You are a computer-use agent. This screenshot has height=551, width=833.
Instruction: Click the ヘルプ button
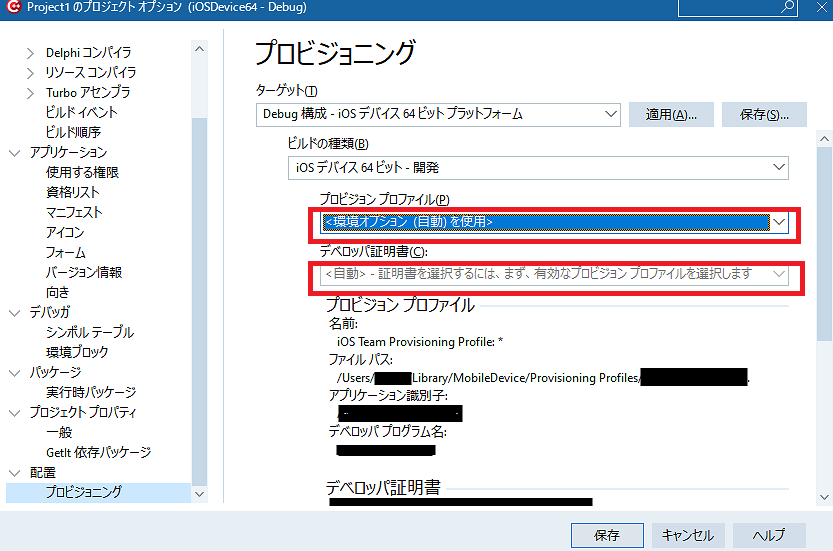click(x=769, y=535)
